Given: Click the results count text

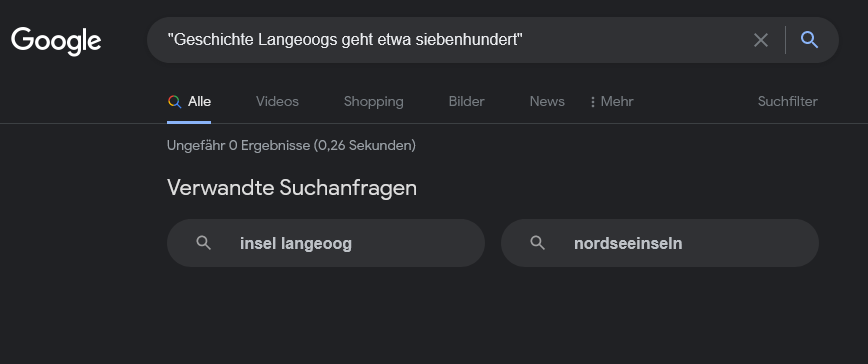Looking at the screenshot, I should point(291,145).
